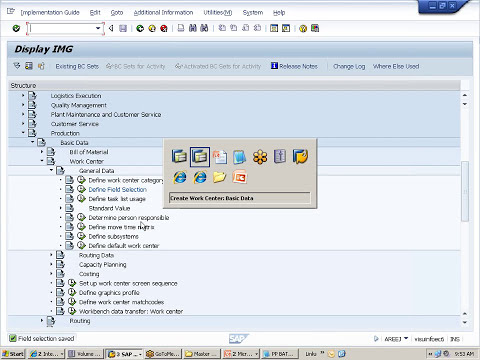This screenshot has height=360, width=480.
Task: Select the orange flower icon in switcher
Action: [260, 157]
